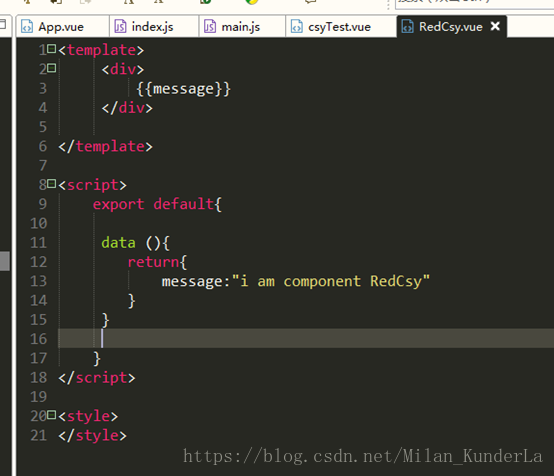Switch to the csyTest.vue tab

pos(341,27)
